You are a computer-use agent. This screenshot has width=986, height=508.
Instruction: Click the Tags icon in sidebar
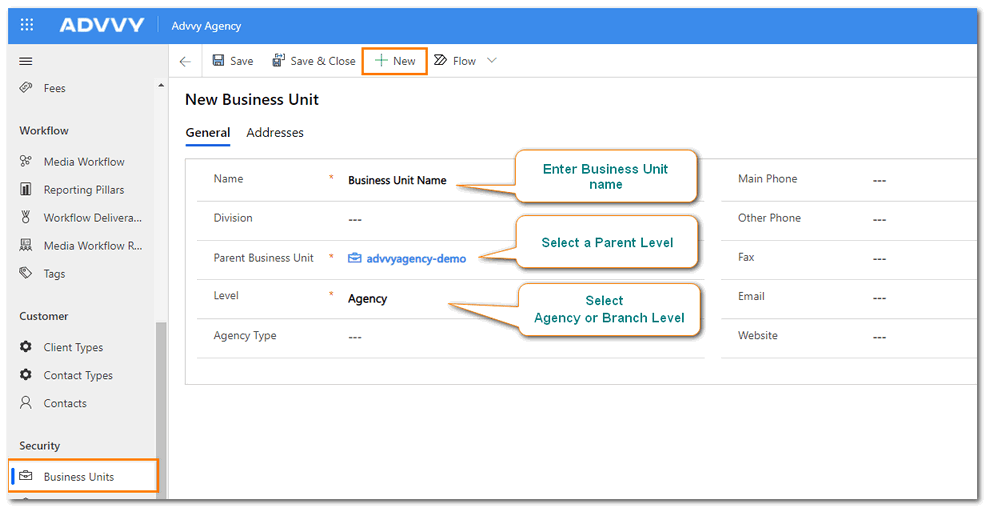26,274
